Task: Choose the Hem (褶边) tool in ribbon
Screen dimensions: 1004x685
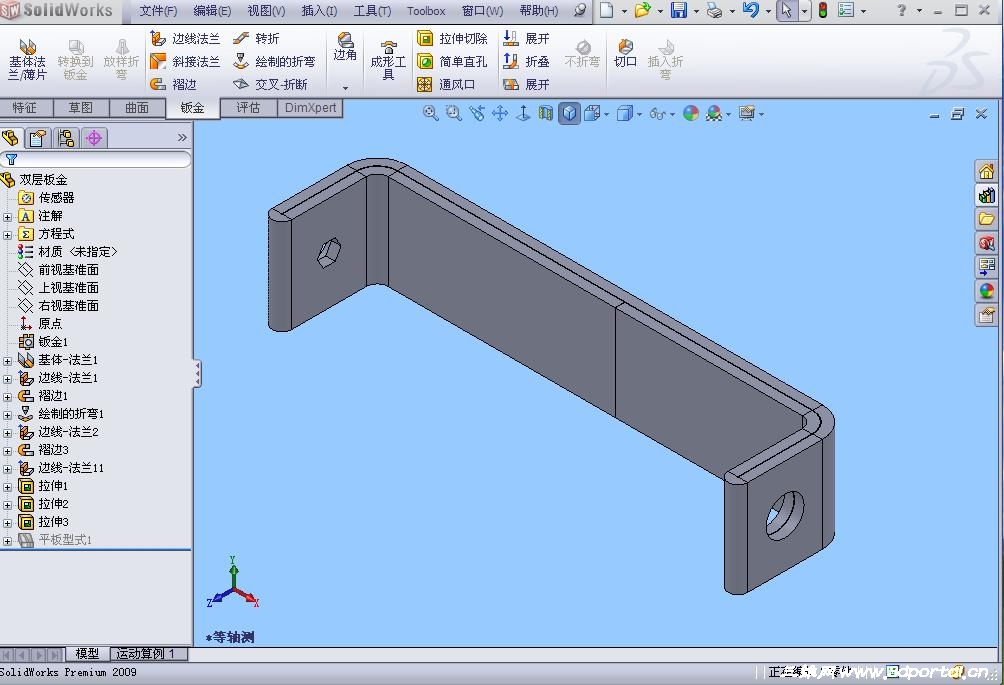Action: coord(174,84)
